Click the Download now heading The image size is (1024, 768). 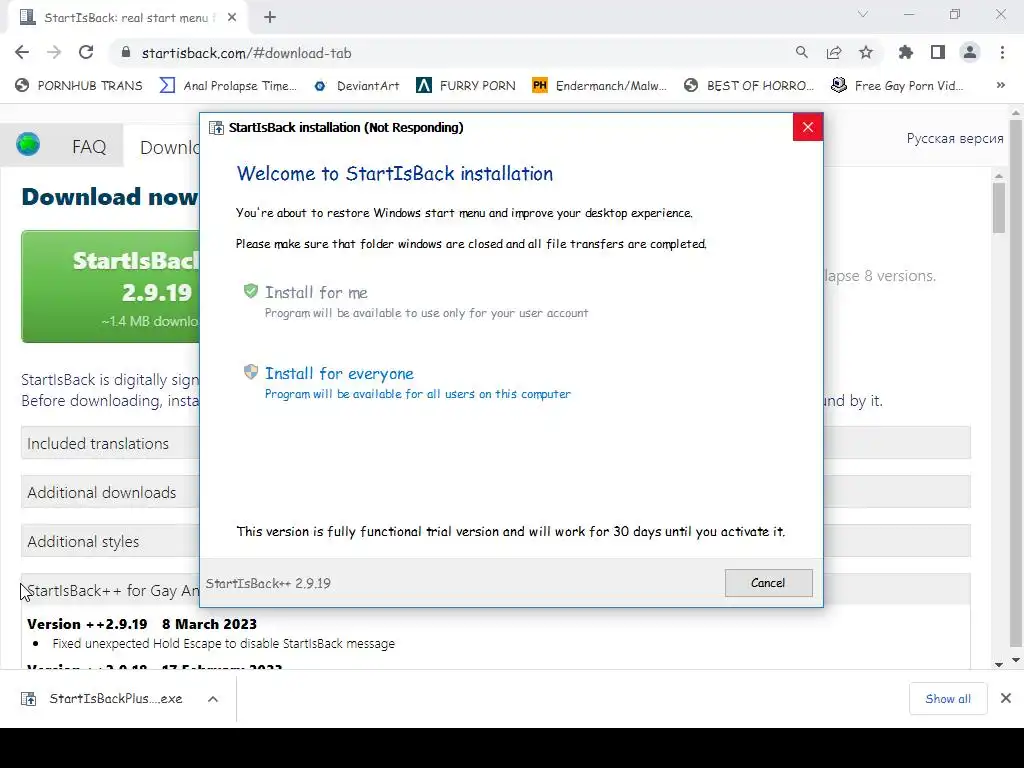(x=110, y=197)
